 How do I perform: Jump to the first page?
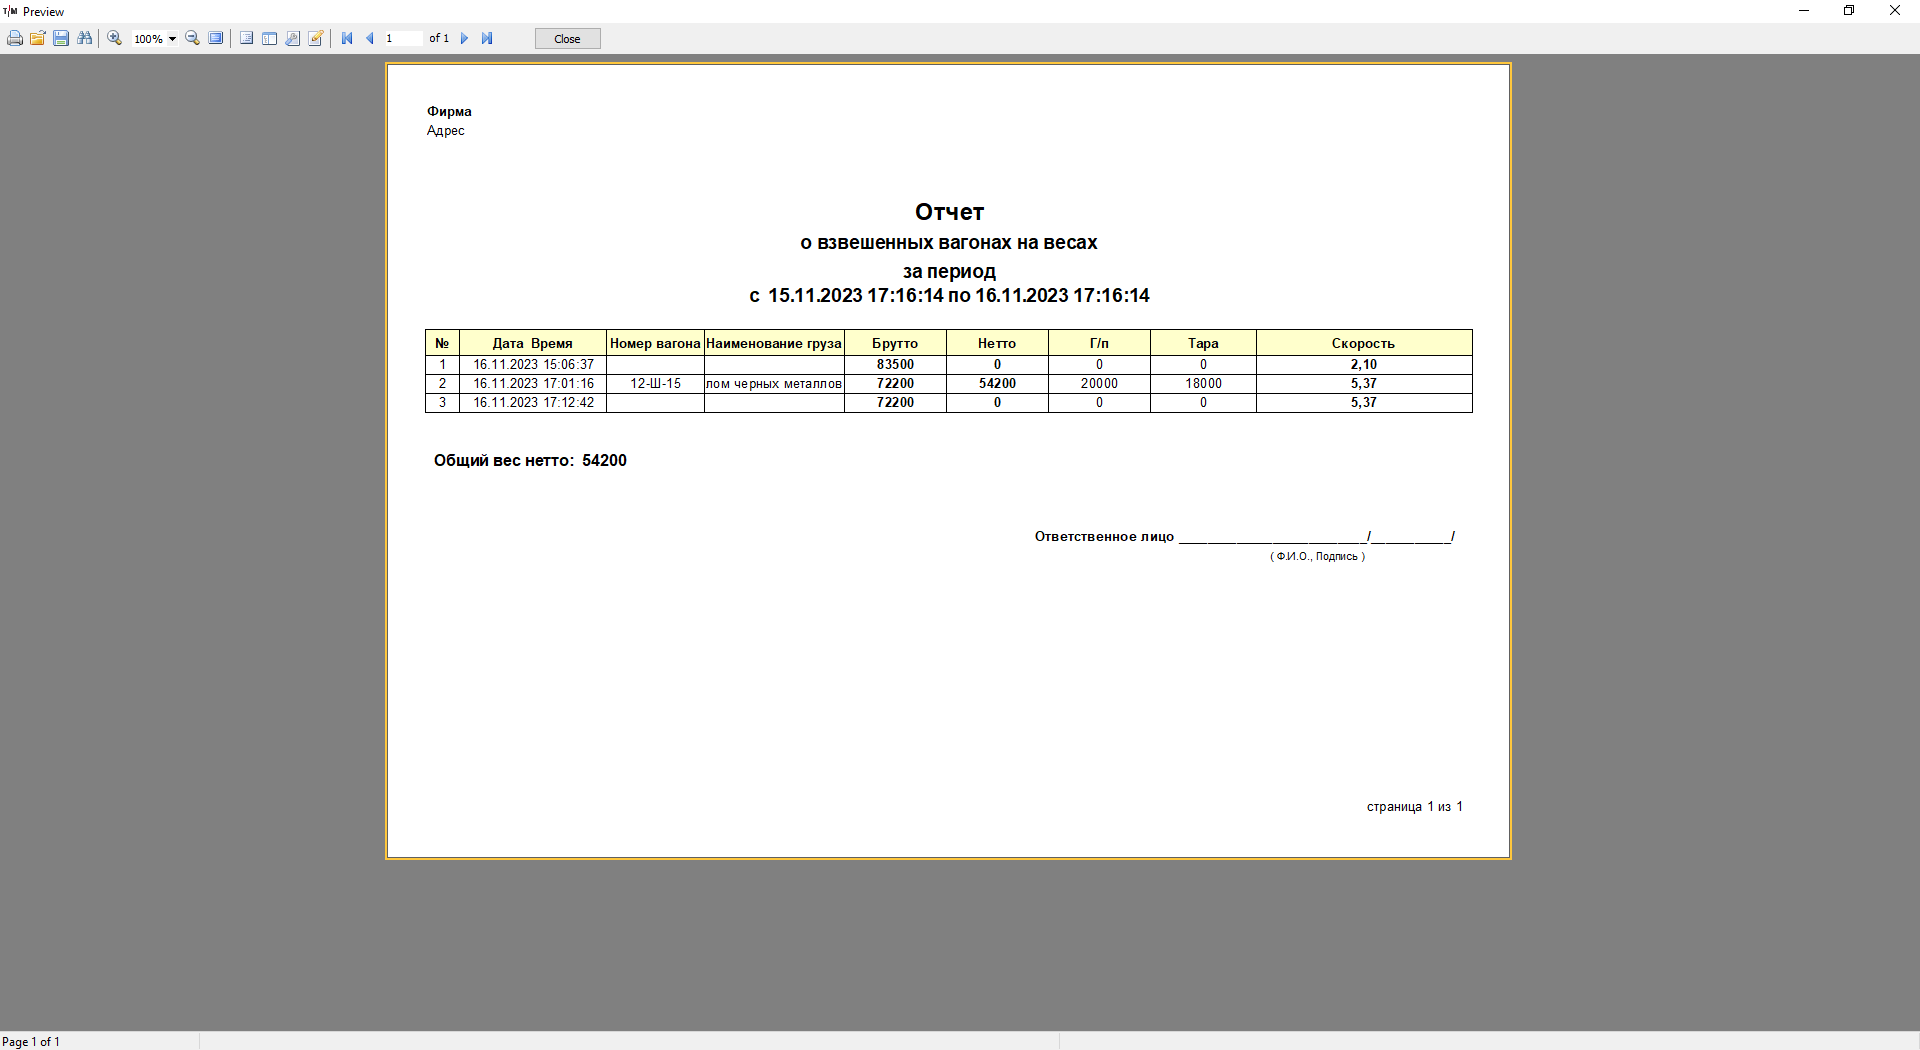point(347,39)
